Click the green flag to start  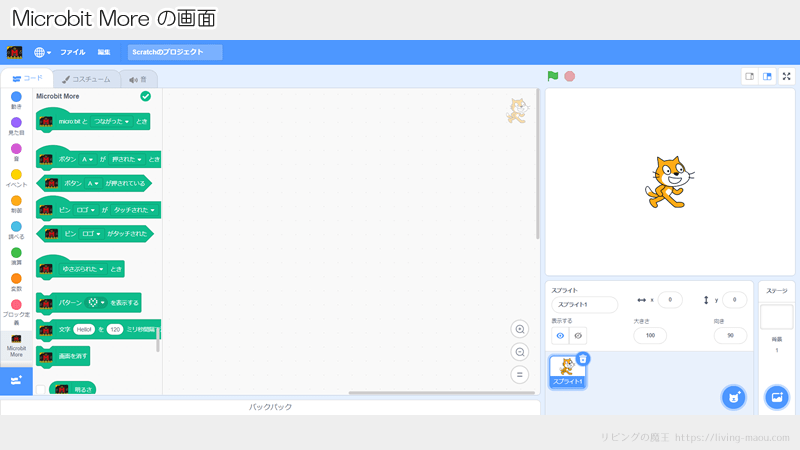pos(553,76)
